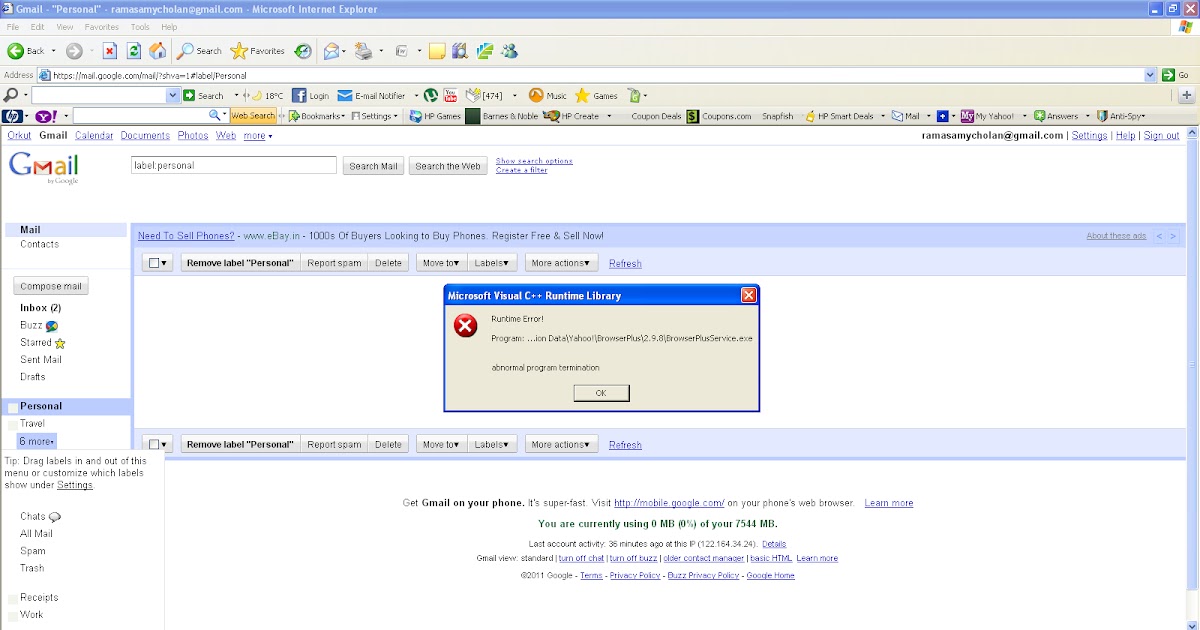Click Sign out link
Viewport: 1200px width, 630px height.
click(1161, 136)
